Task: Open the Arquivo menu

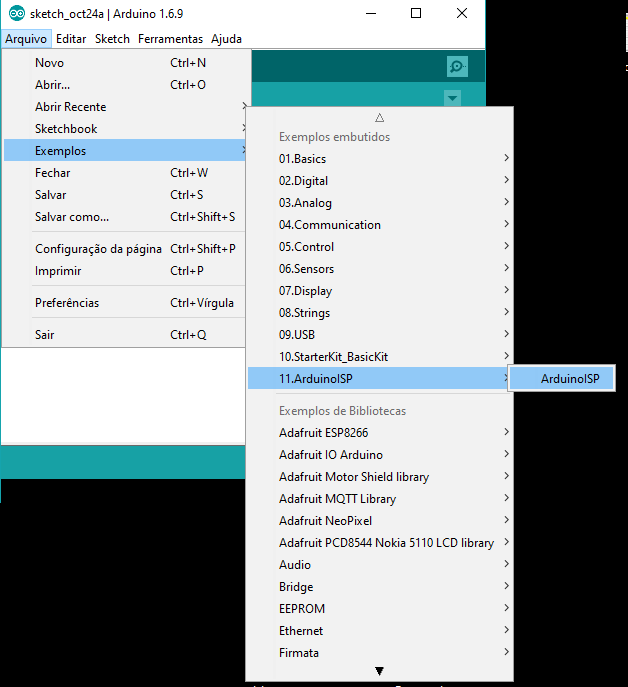Action: click(x=26, y=39)
